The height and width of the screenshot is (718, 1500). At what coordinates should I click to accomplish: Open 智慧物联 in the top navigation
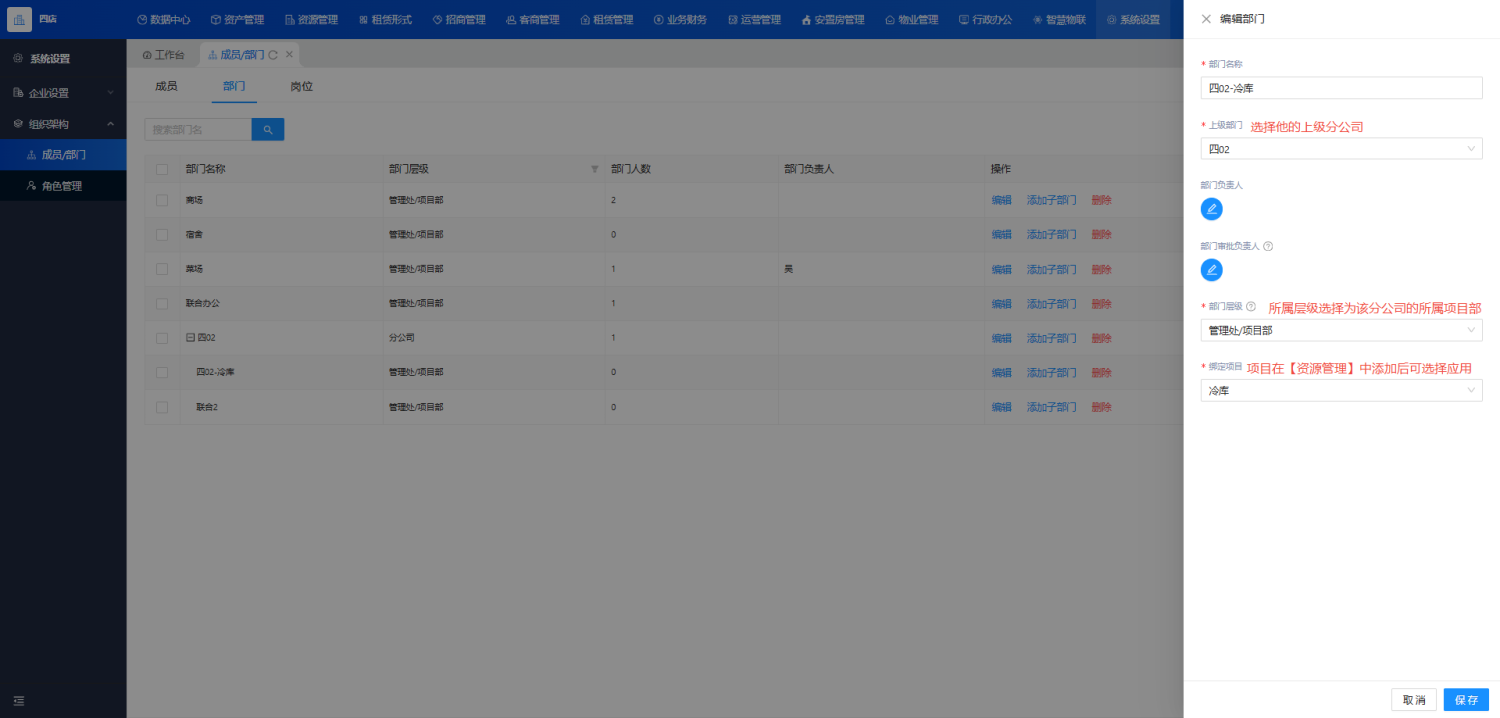1059,19
